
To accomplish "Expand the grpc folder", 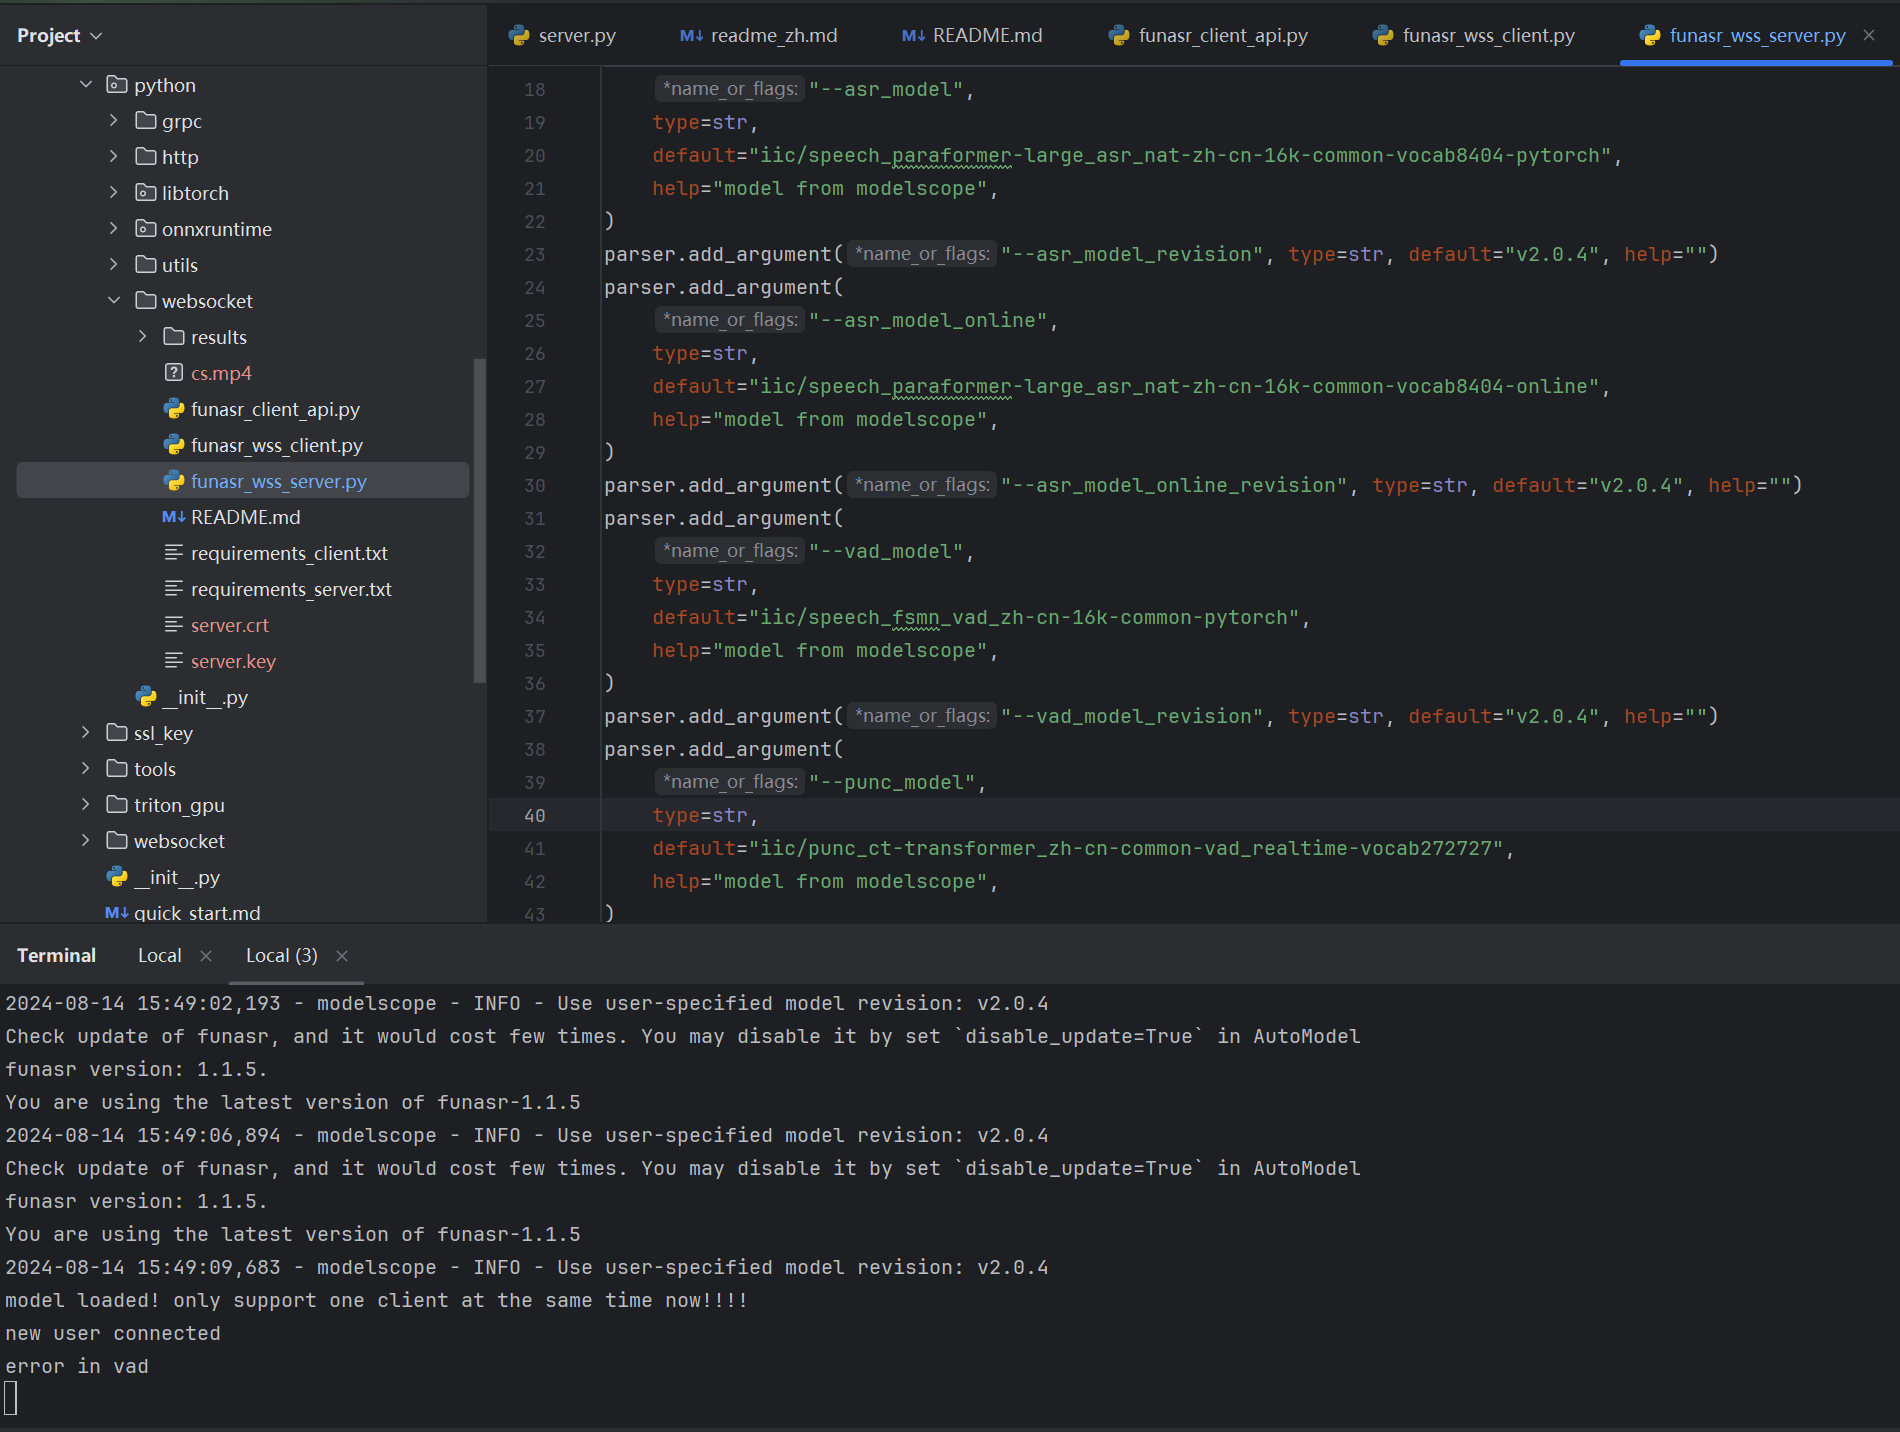I will [114, 121].
